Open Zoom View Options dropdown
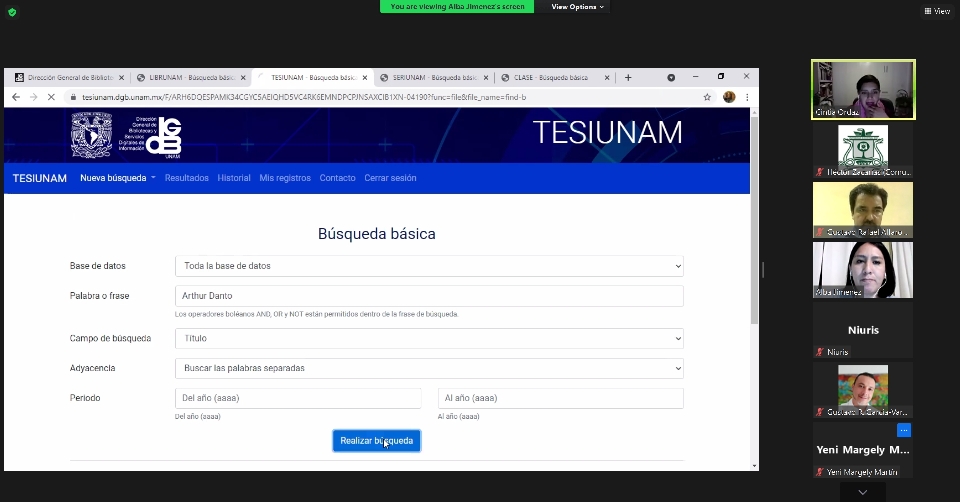The image size is (960, 502). [577, 7]
